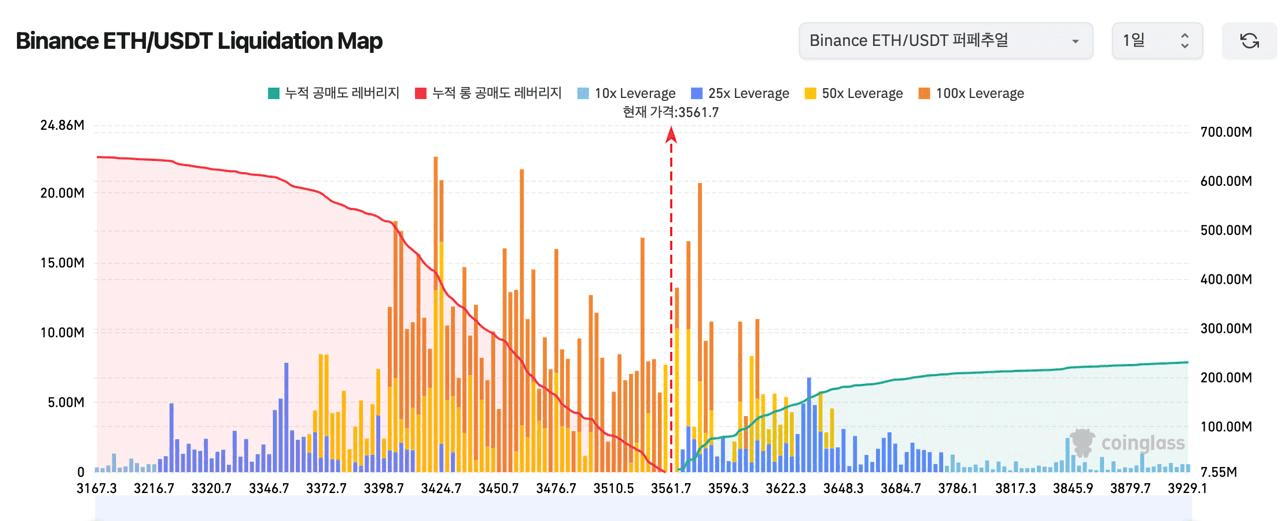Click the light-blue 10x Leverage swatch
Screen dimensions: 1280x521
pos(582,93)
